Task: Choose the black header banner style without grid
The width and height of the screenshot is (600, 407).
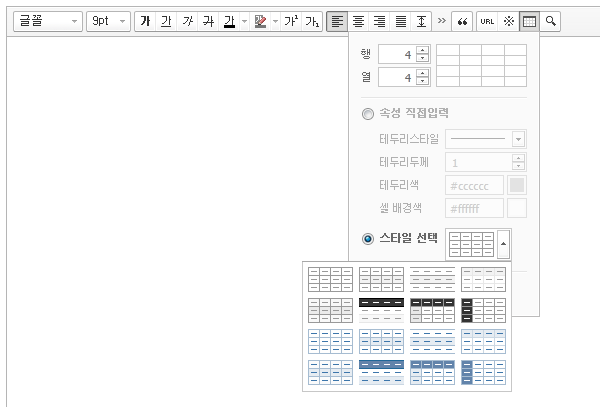Action: click(382, 311)
